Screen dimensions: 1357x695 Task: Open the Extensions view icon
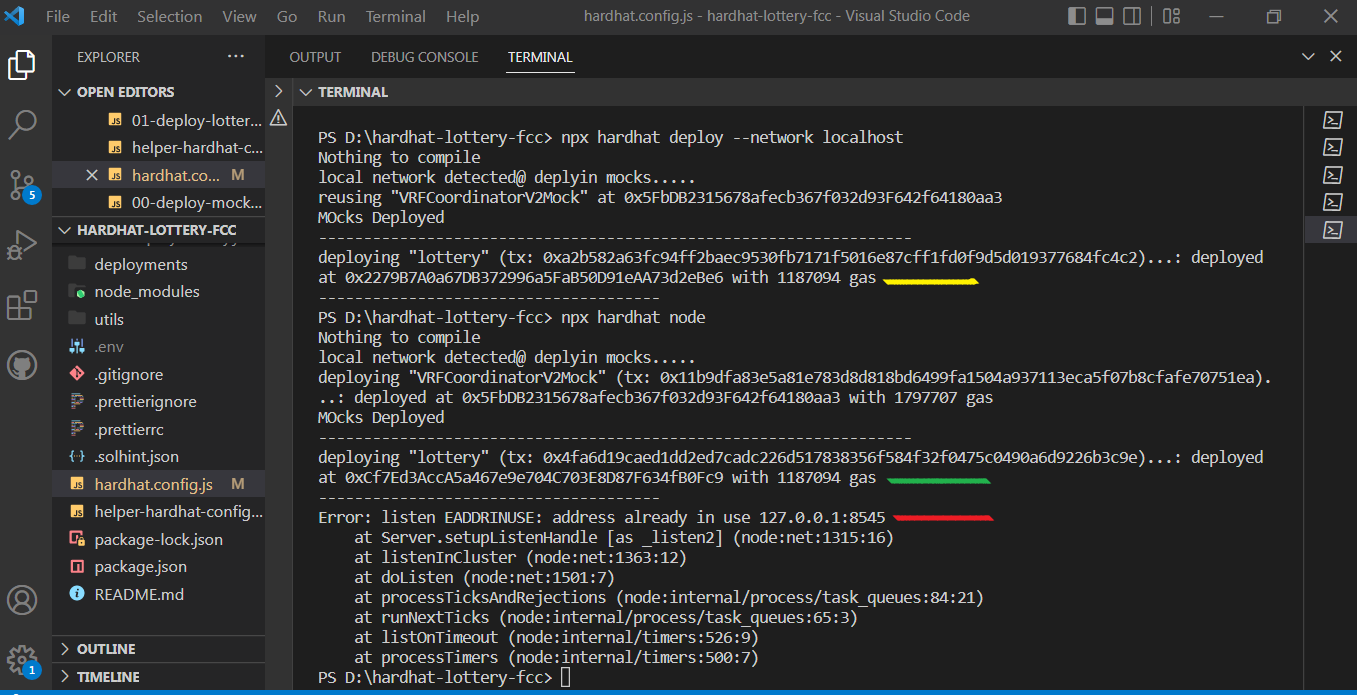pyautogui.click(x=22, y=306)
